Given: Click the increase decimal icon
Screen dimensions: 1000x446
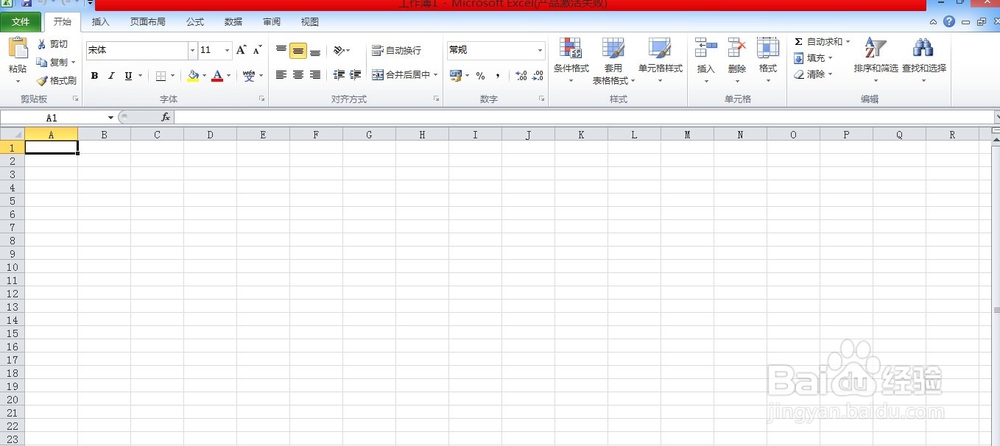Looking at the screenshot, I should point(521,75).
